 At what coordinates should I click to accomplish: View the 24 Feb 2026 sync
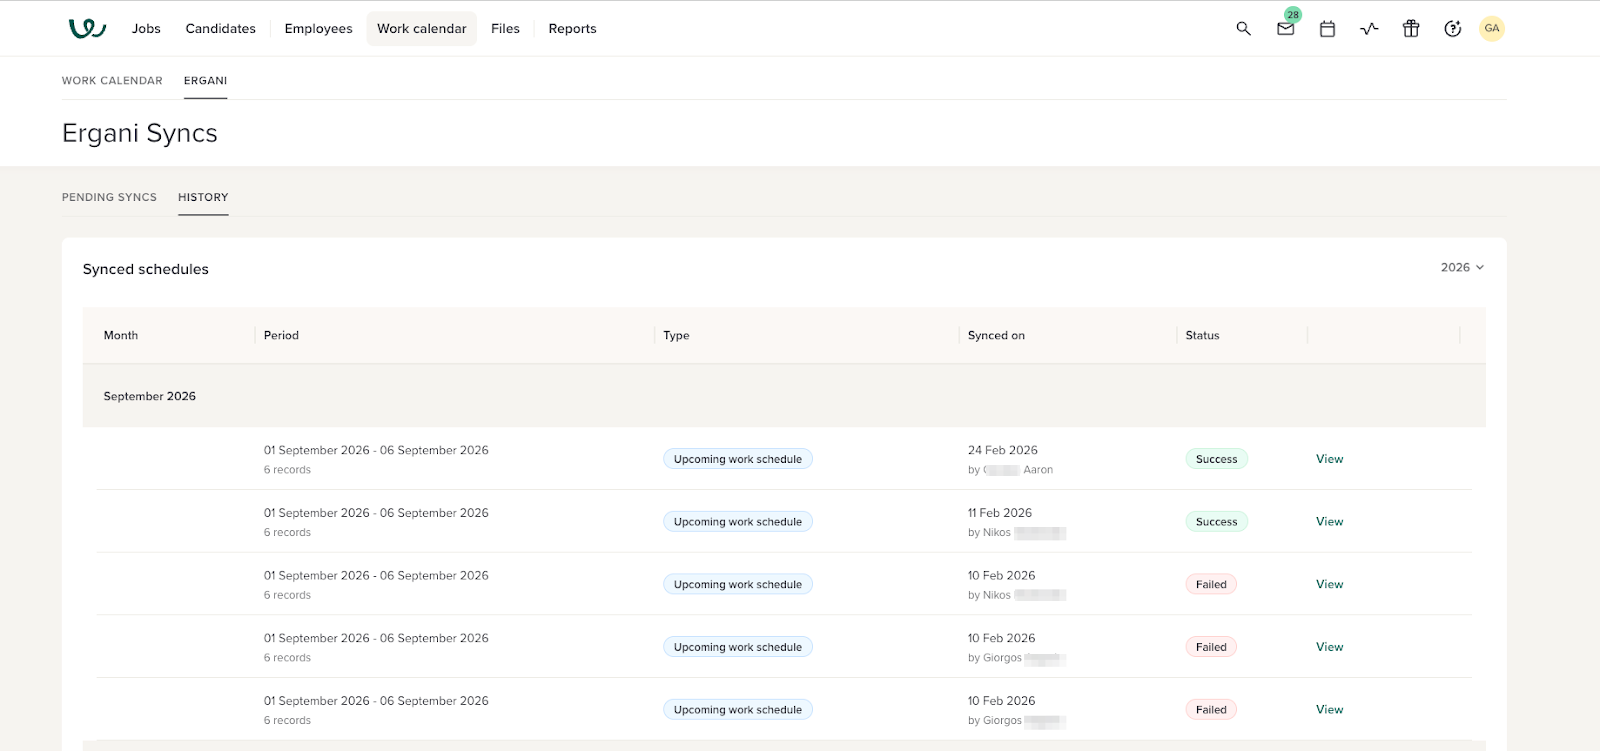[1329, 459]
